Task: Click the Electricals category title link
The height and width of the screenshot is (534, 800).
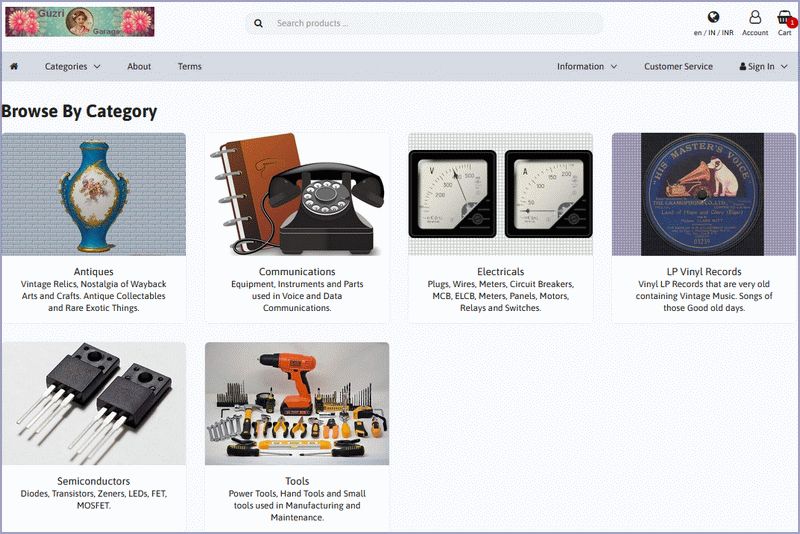Action: 500,271
